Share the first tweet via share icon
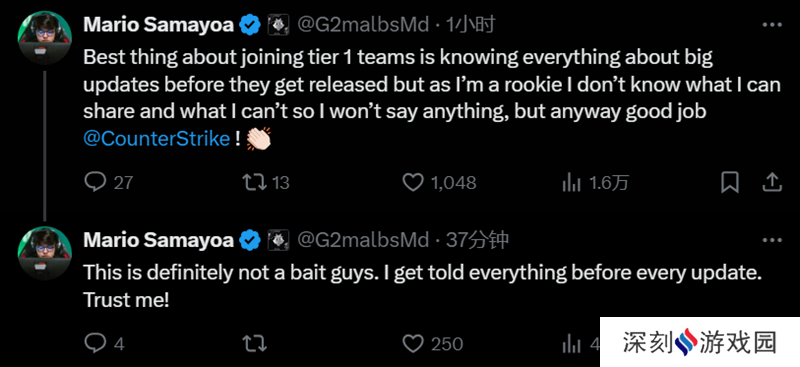Viewport: 800px width, 367px height. [772, 182]
